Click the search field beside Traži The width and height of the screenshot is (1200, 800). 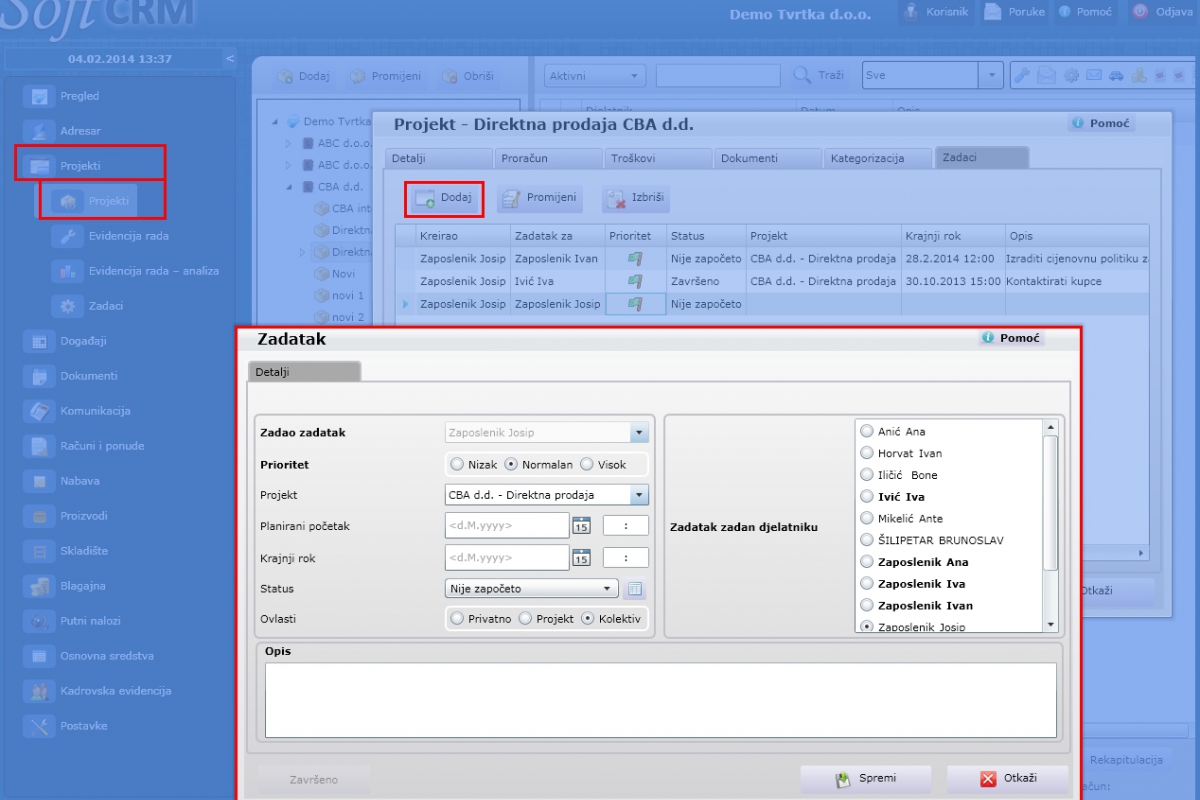(718, 76)
